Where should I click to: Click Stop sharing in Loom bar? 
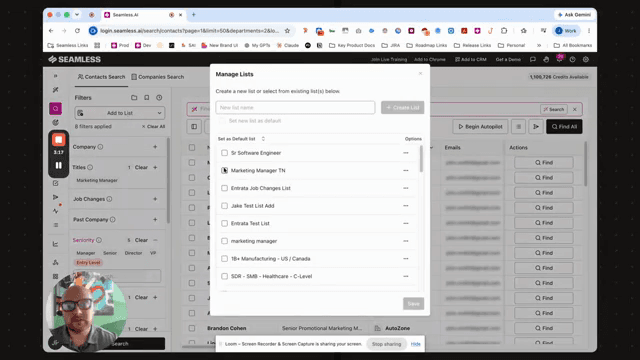[387, 344]
